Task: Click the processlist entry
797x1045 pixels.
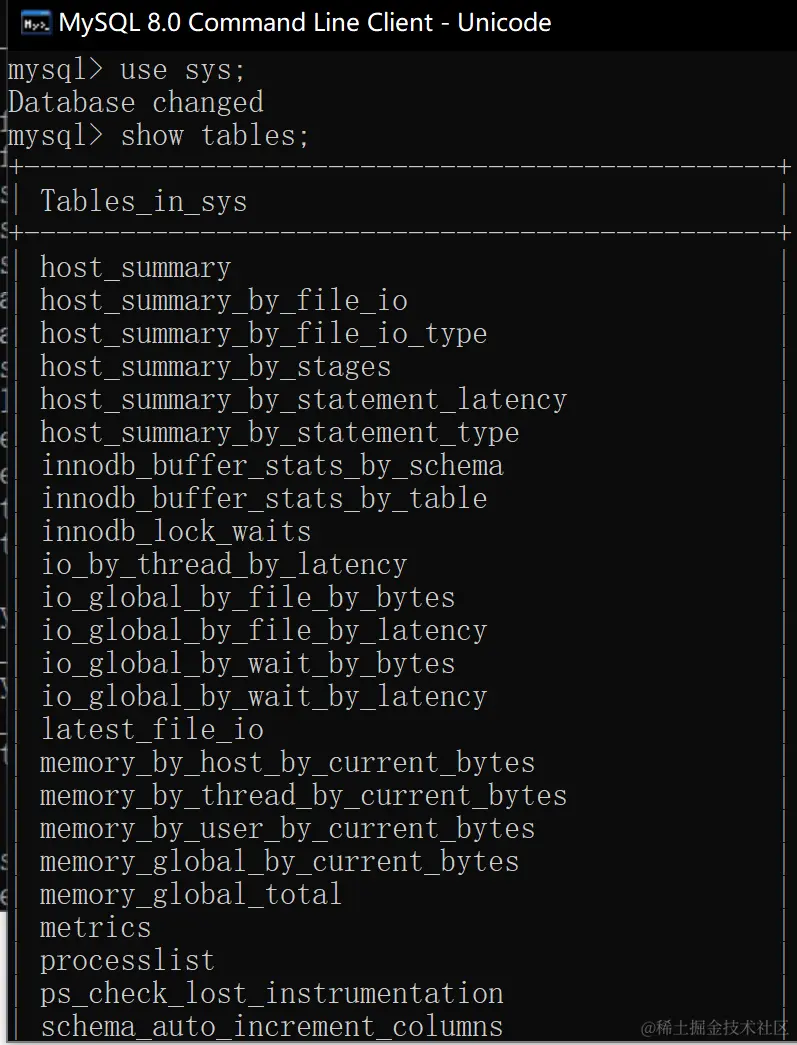Action: tap(128, 961)
